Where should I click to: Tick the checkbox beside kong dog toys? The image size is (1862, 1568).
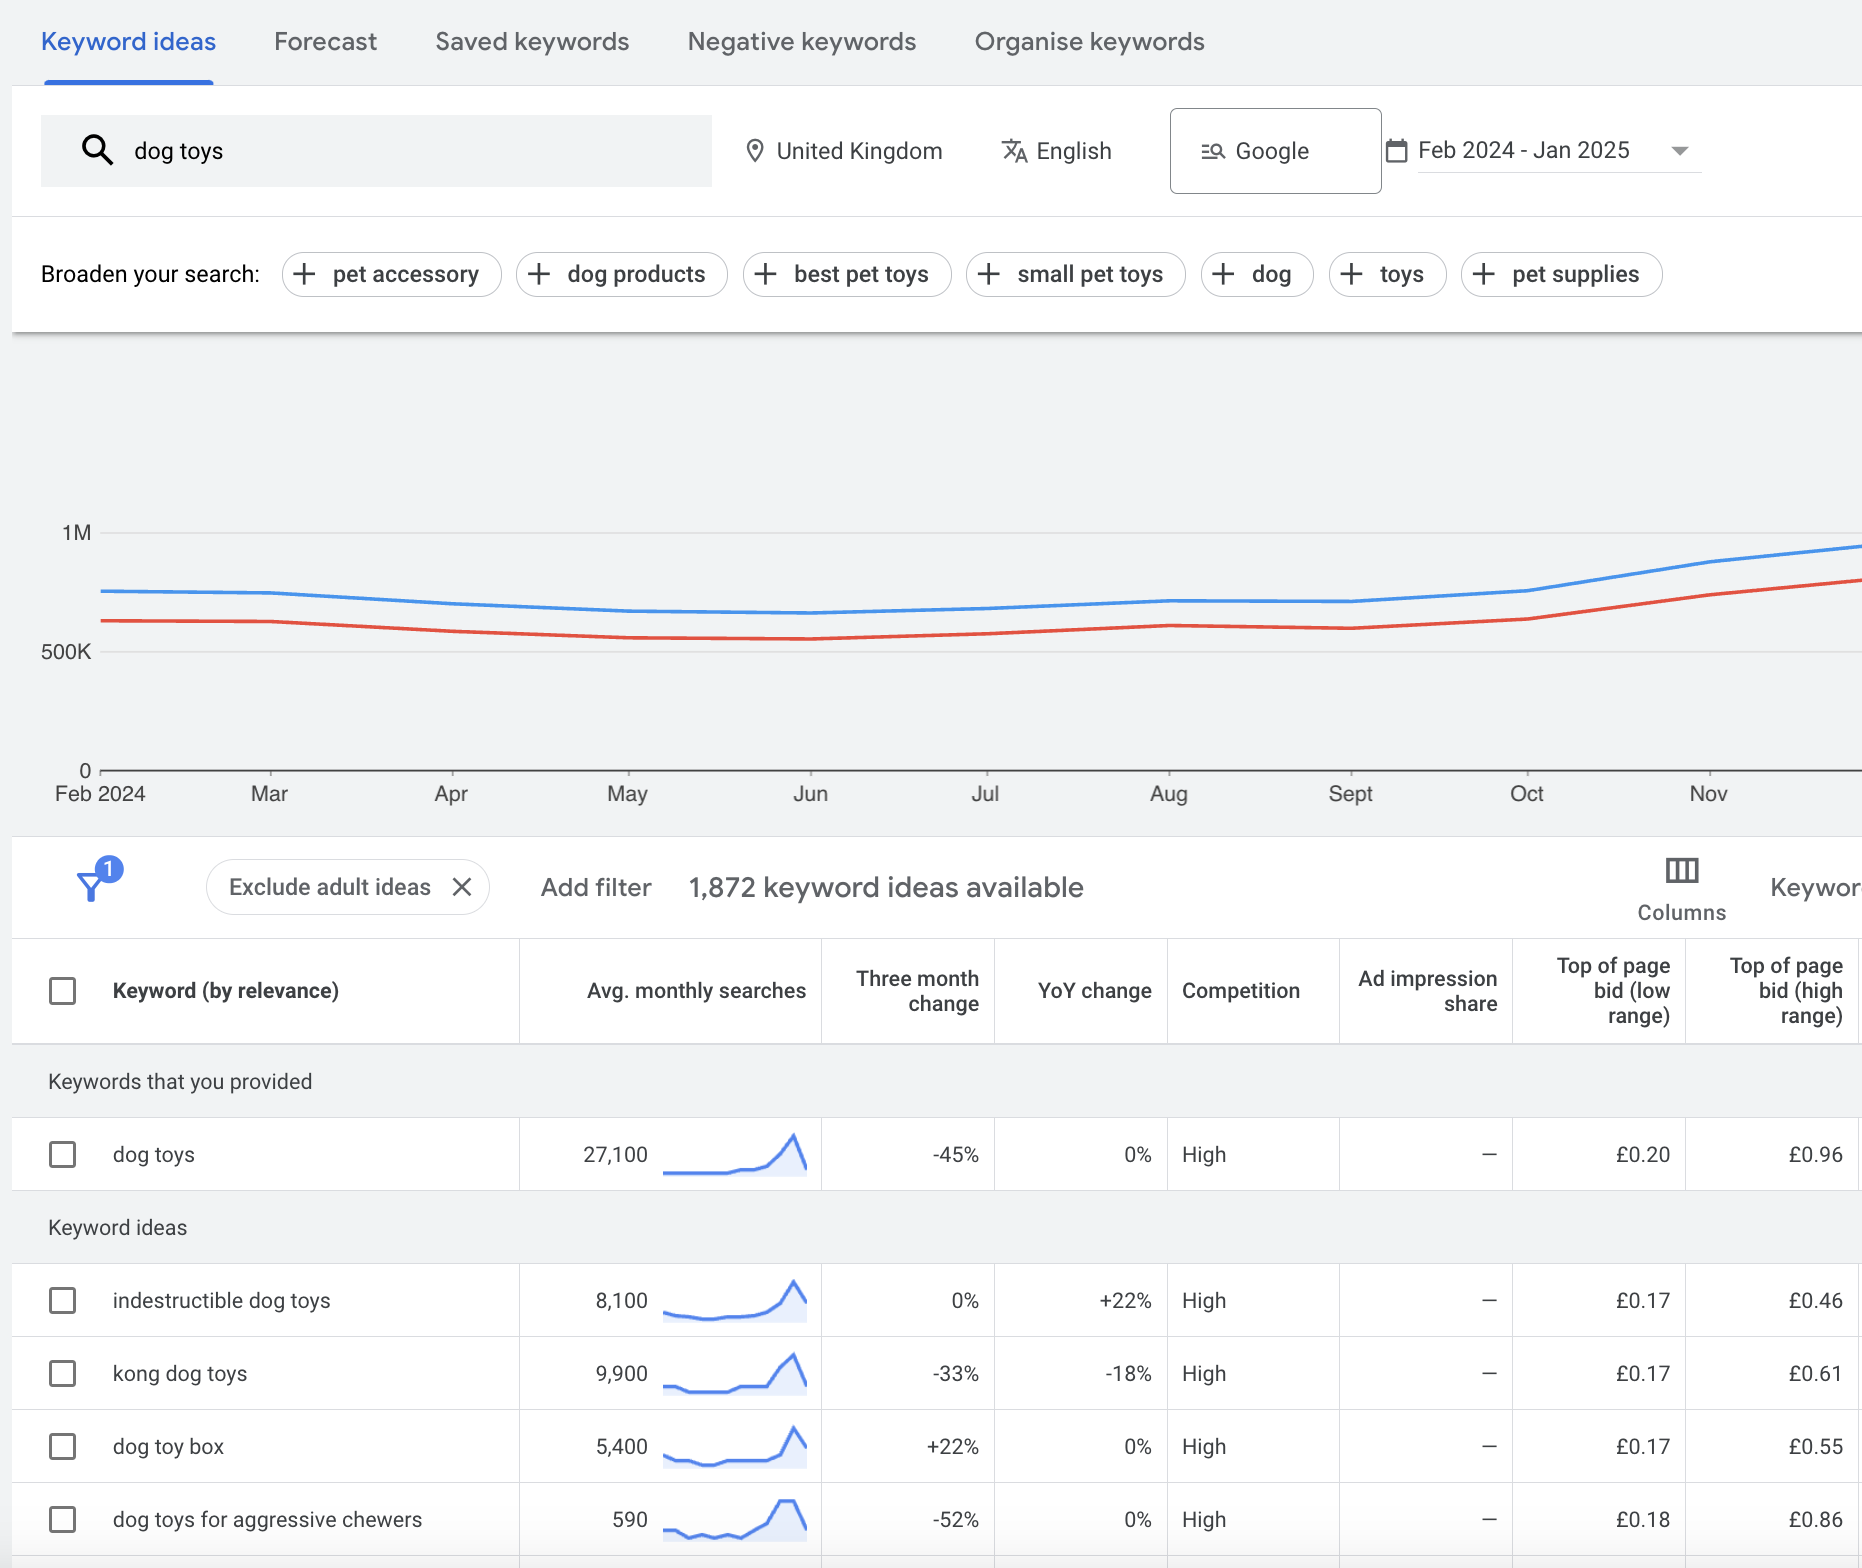point(63,1373)
